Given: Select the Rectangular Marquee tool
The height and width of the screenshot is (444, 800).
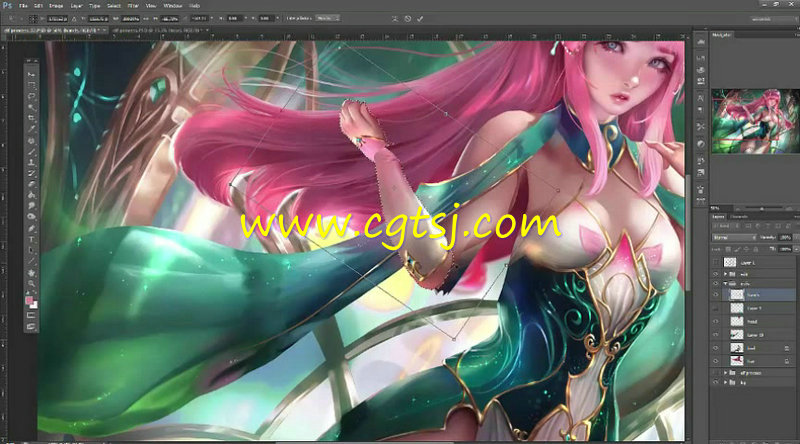Looking at the screenshot, I should pyautogui.click(x=32, y=85).
